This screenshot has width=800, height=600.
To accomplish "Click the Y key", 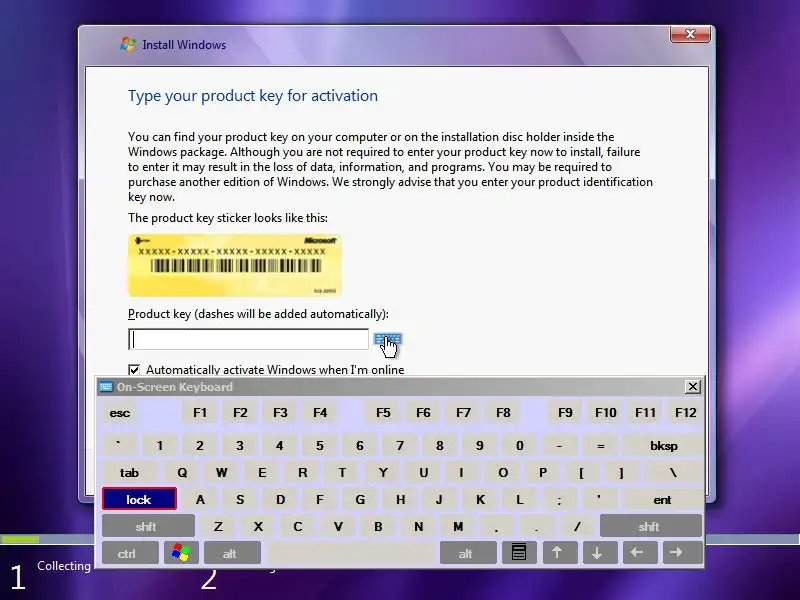I will click(x=383, y=472).
